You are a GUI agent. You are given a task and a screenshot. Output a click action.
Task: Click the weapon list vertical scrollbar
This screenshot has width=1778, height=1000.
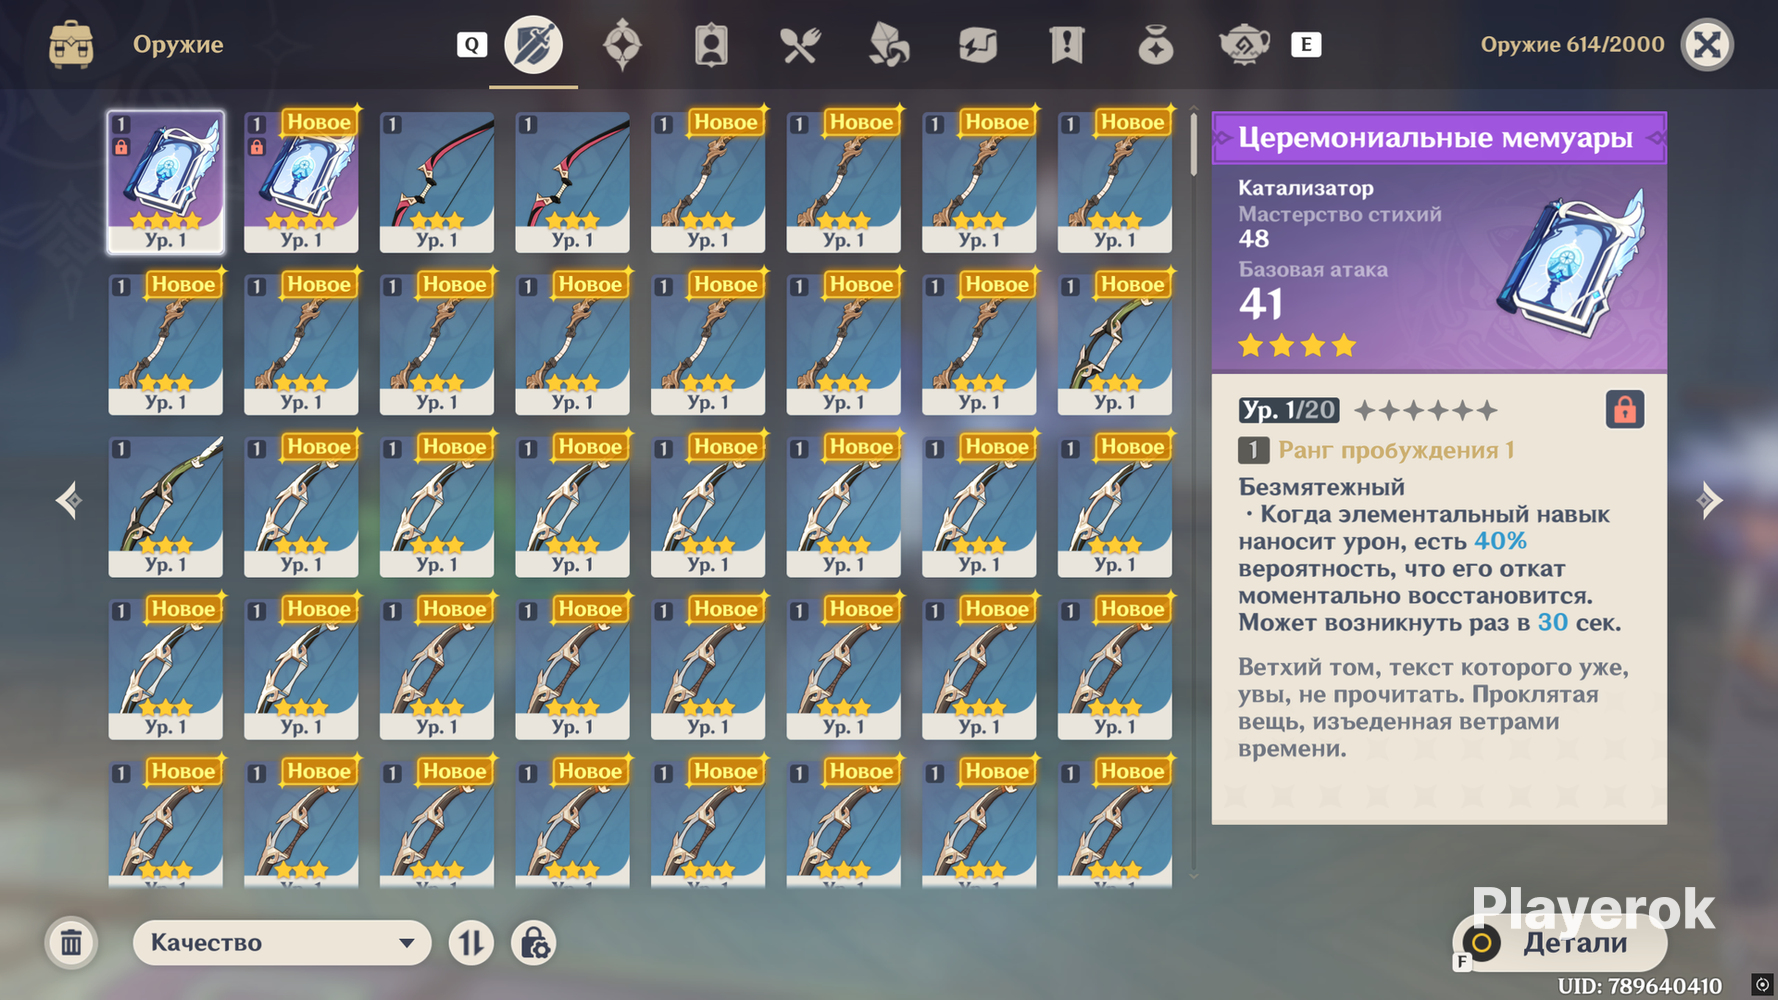tap(1193, 490)
